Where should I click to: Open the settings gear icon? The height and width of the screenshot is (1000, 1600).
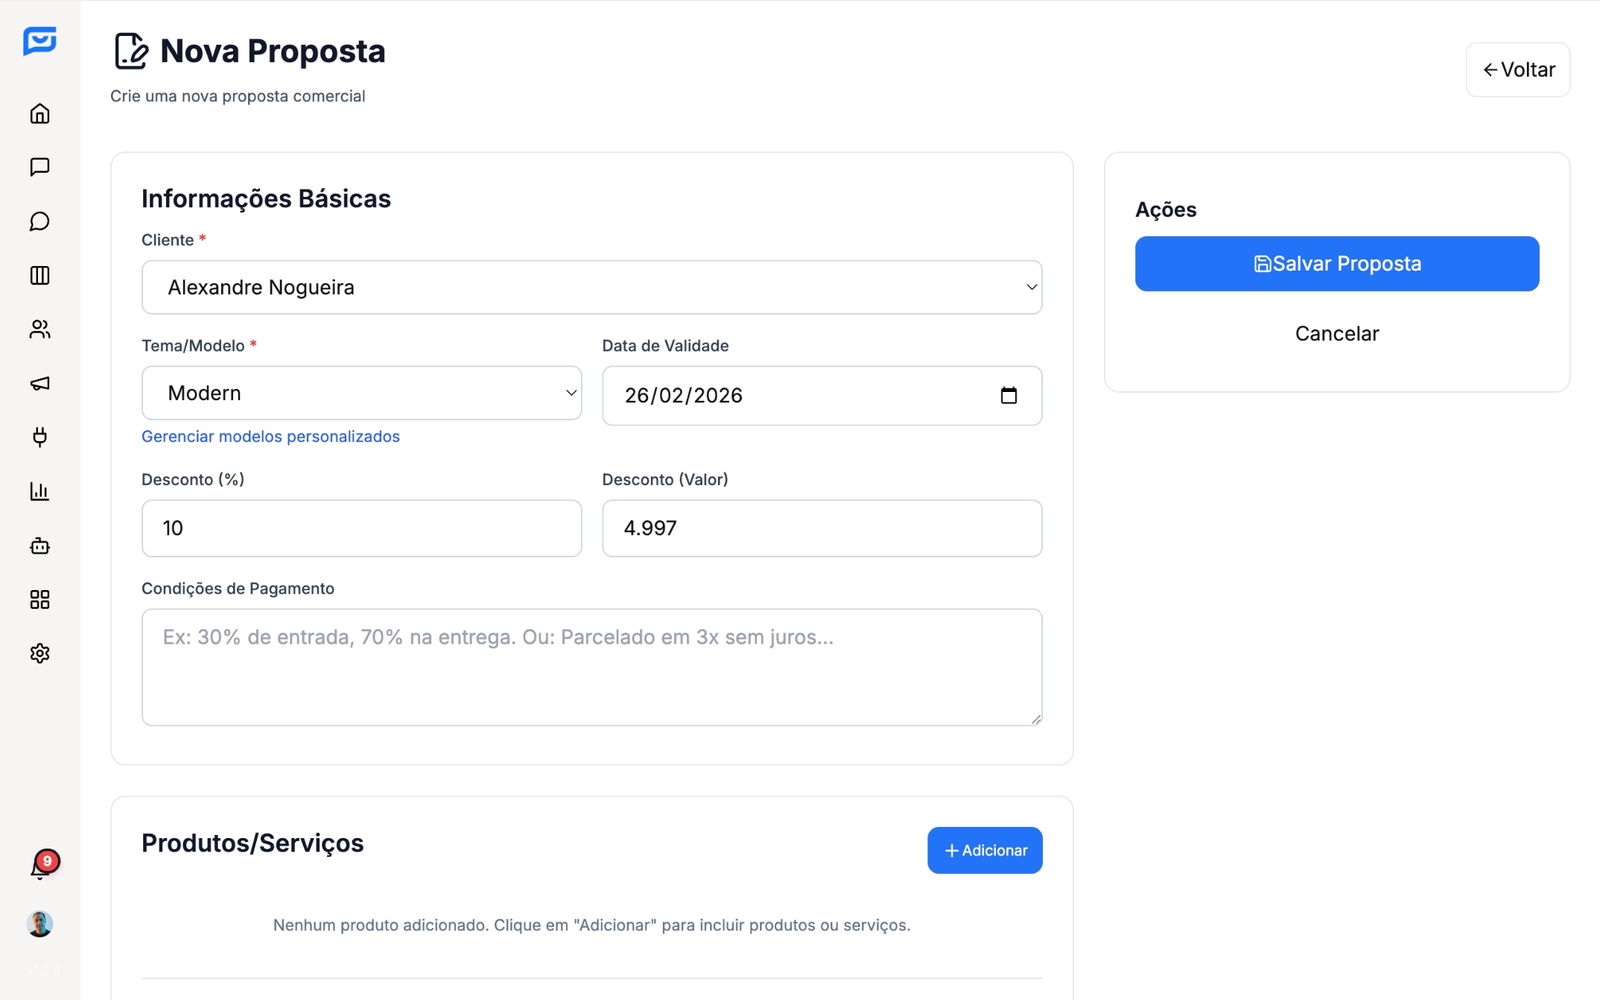[x=40, y=654]
